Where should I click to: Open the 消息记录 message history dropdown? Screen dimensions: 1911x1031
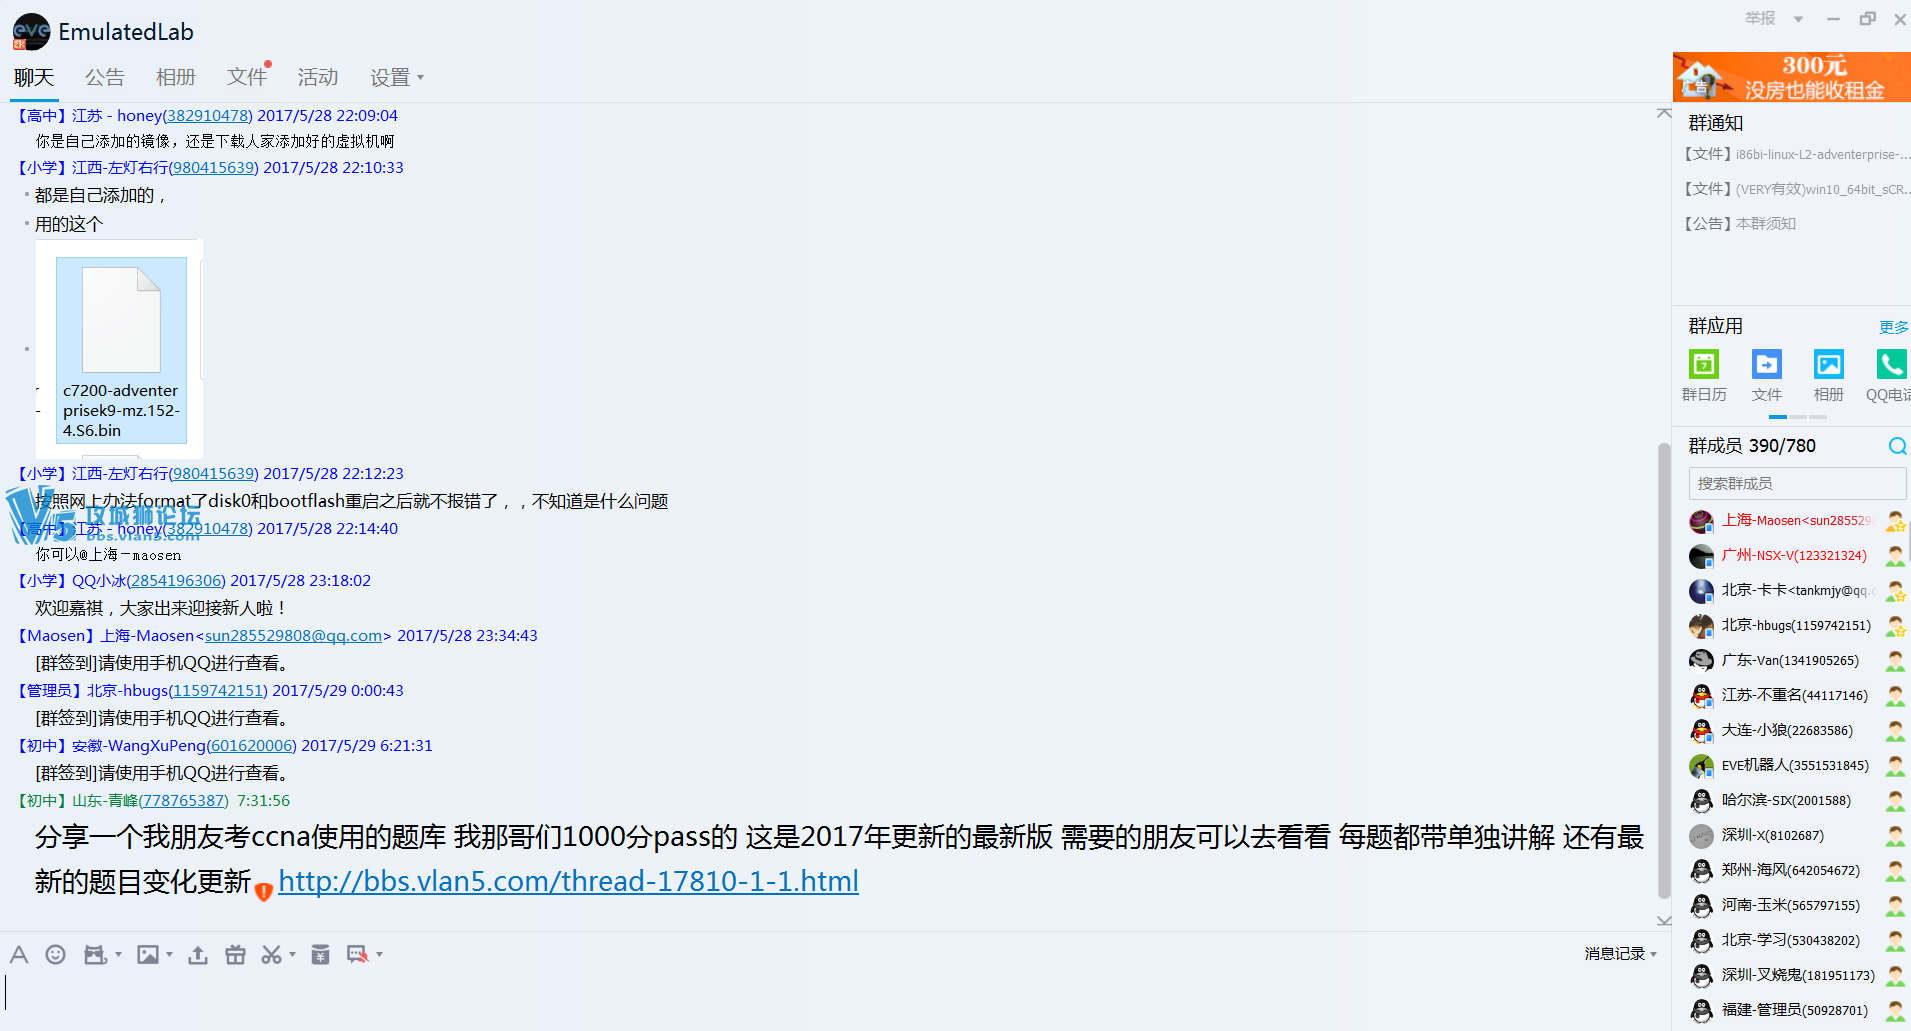click(x=1620, y=954)
